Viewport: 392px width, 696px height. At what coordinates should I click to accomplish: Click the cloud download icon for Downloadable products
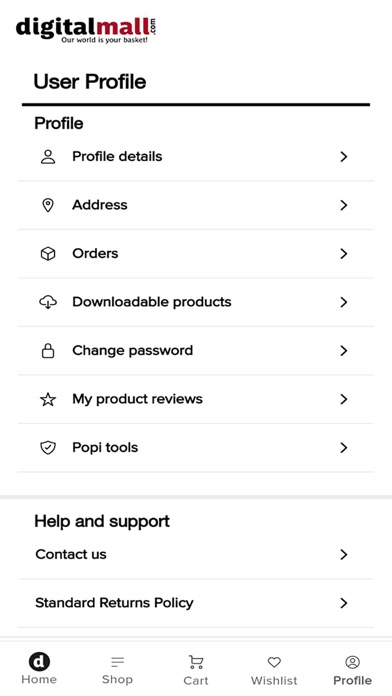(48, 302)
